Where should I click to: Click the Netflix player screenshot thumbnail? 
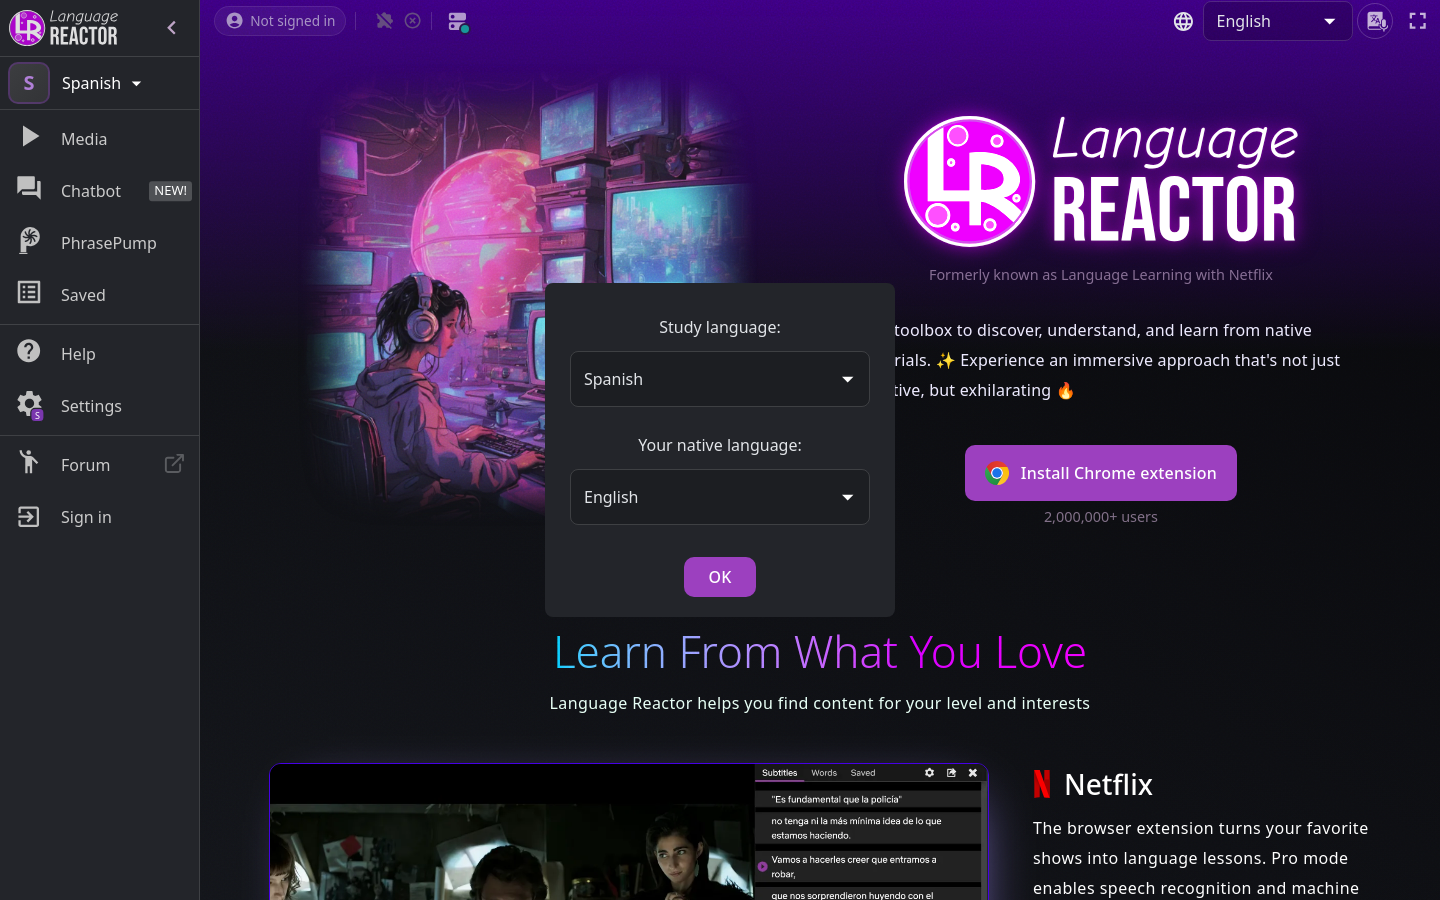(x=629, y=832)
